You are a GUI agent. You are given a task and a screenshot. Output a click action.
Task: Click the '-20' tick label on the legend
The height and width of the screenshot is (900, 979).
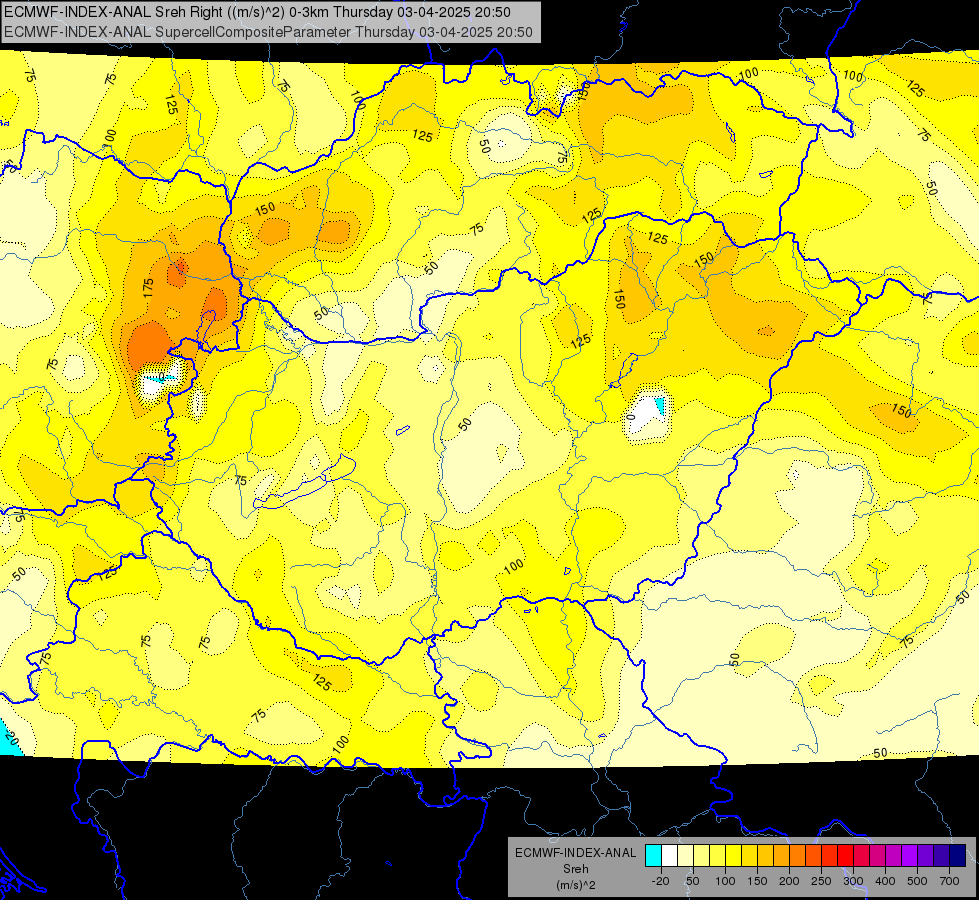[661, 881]
